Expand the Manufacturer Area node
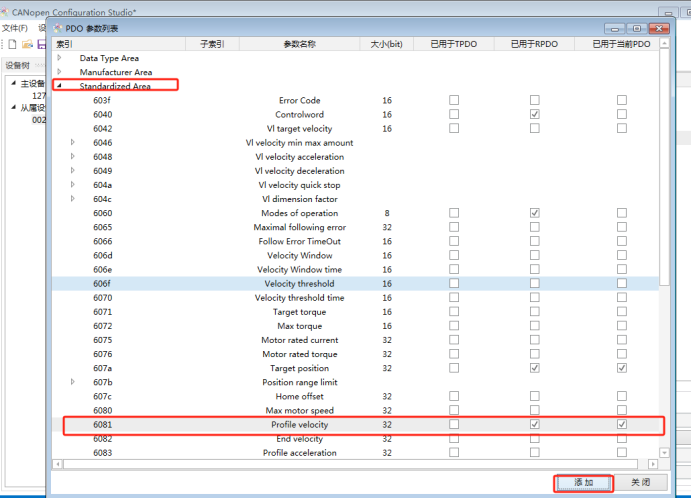The width and height of the screenshot is (692, 499). (59, 71)
